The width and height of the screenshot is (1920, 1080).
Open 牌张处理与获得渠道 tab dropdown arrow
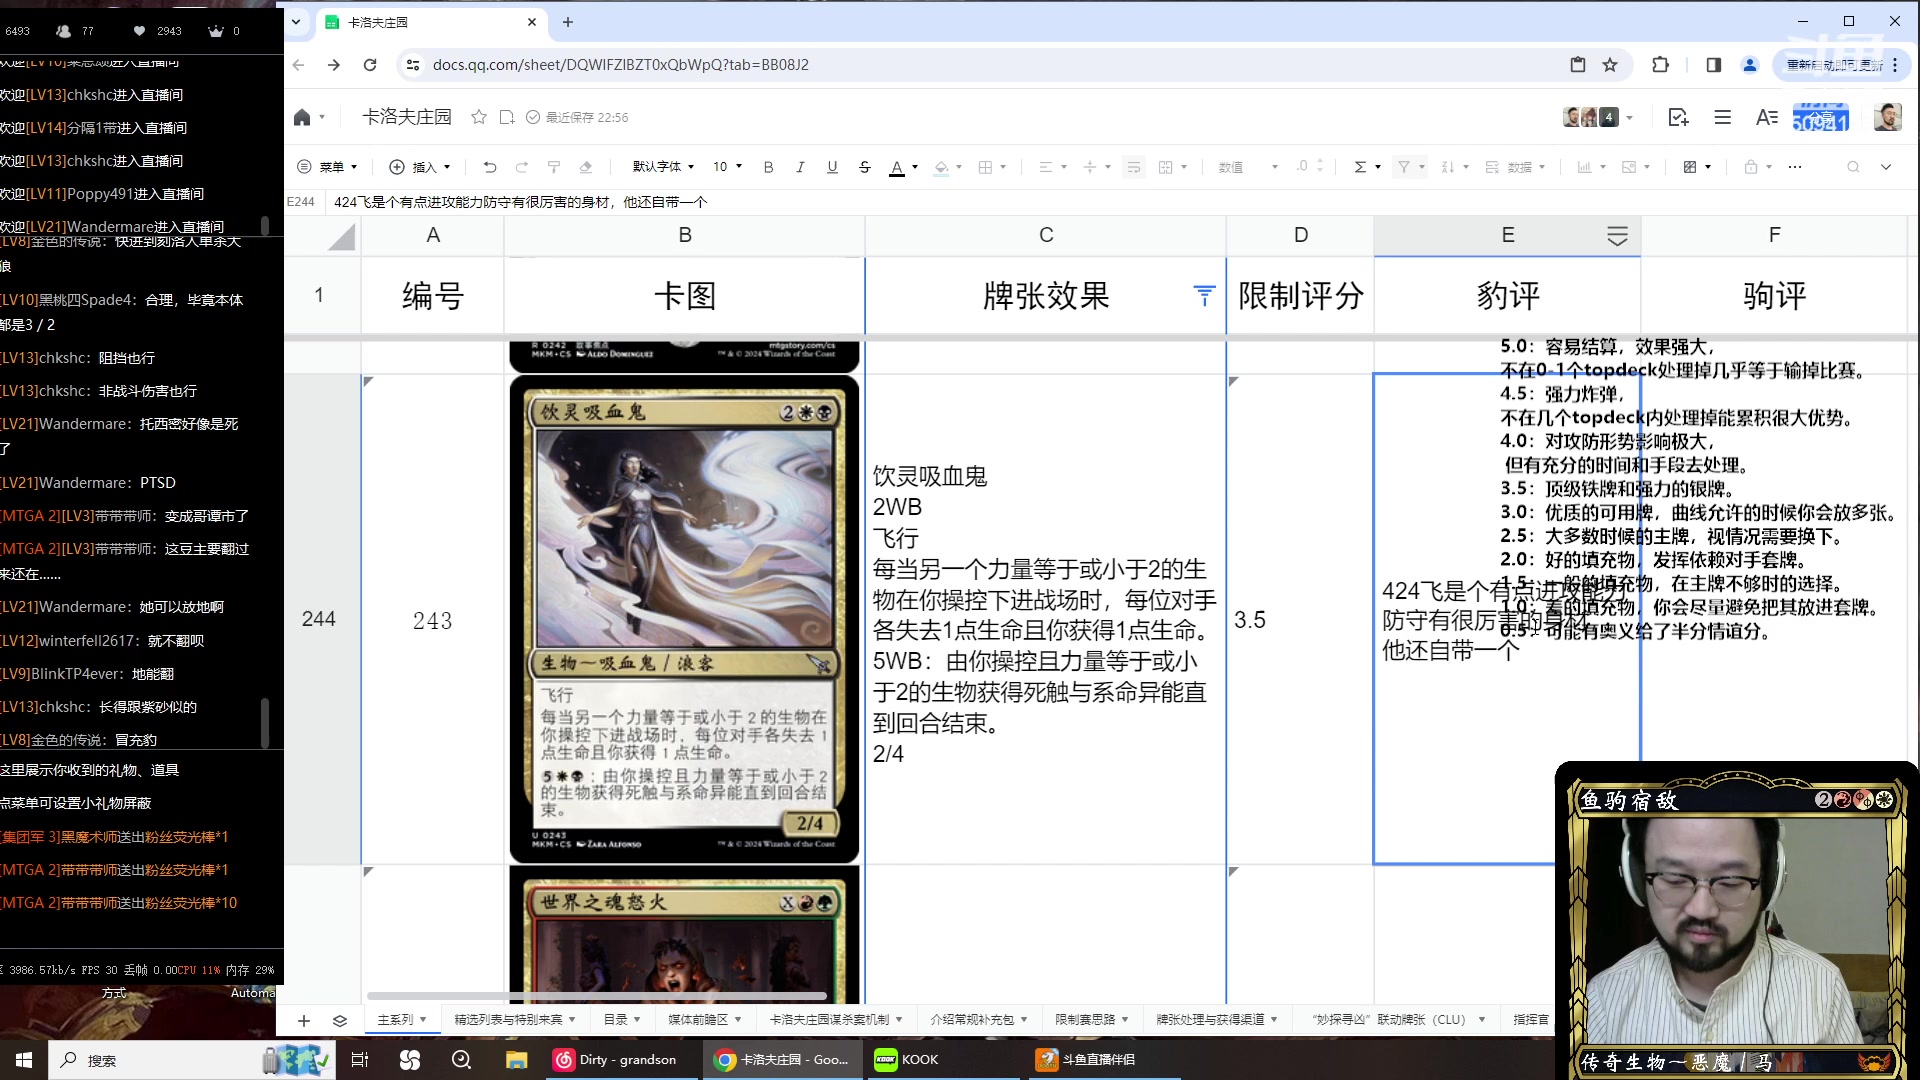(1274, 1020)
